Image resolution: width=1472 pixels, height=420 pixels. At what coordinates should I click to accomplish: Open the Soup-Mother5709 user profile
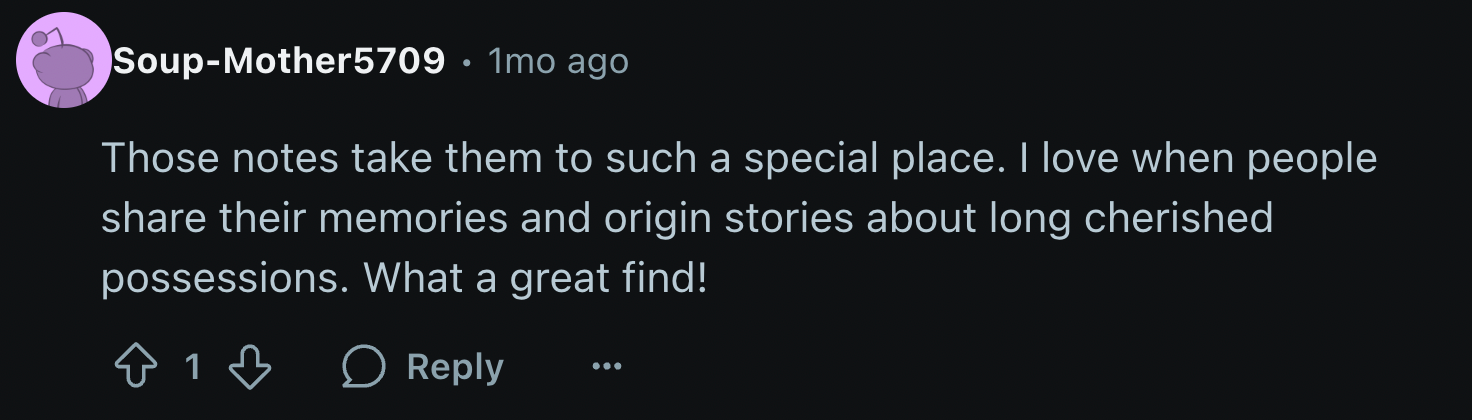tap(279, 62)
